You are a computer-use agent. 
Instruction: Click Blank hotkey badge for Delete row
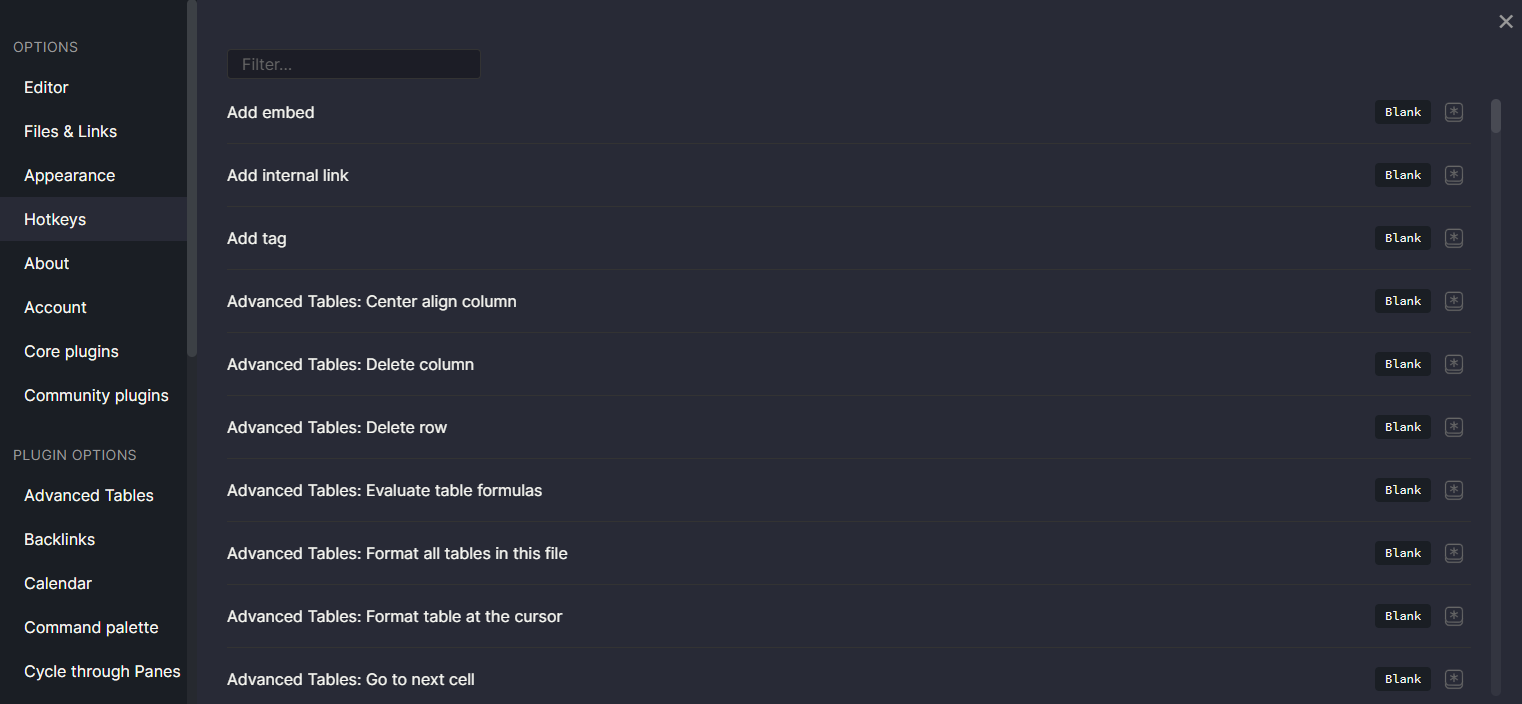pos(1402,427)
